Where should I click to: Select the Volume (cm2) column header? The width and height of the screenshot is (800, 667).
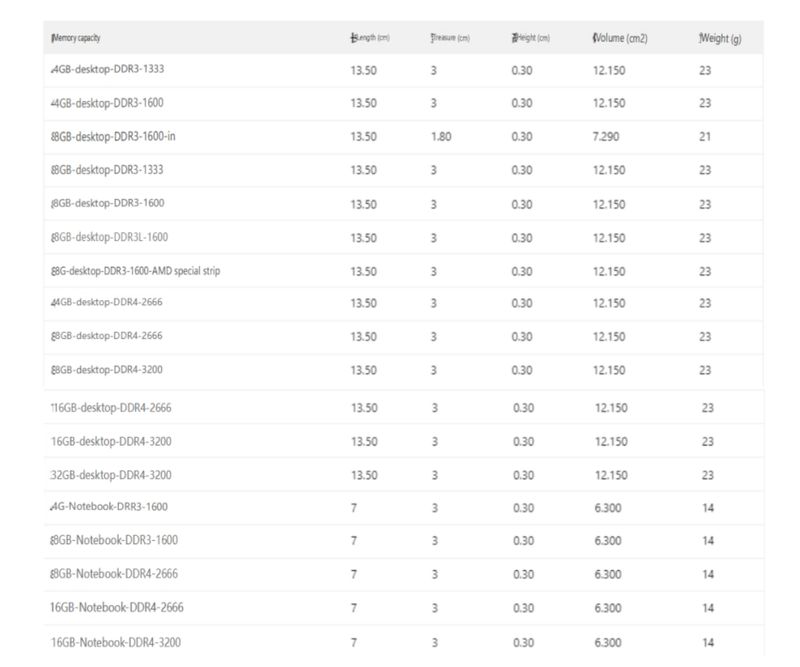pyautogui.click(x=620, y=39)
